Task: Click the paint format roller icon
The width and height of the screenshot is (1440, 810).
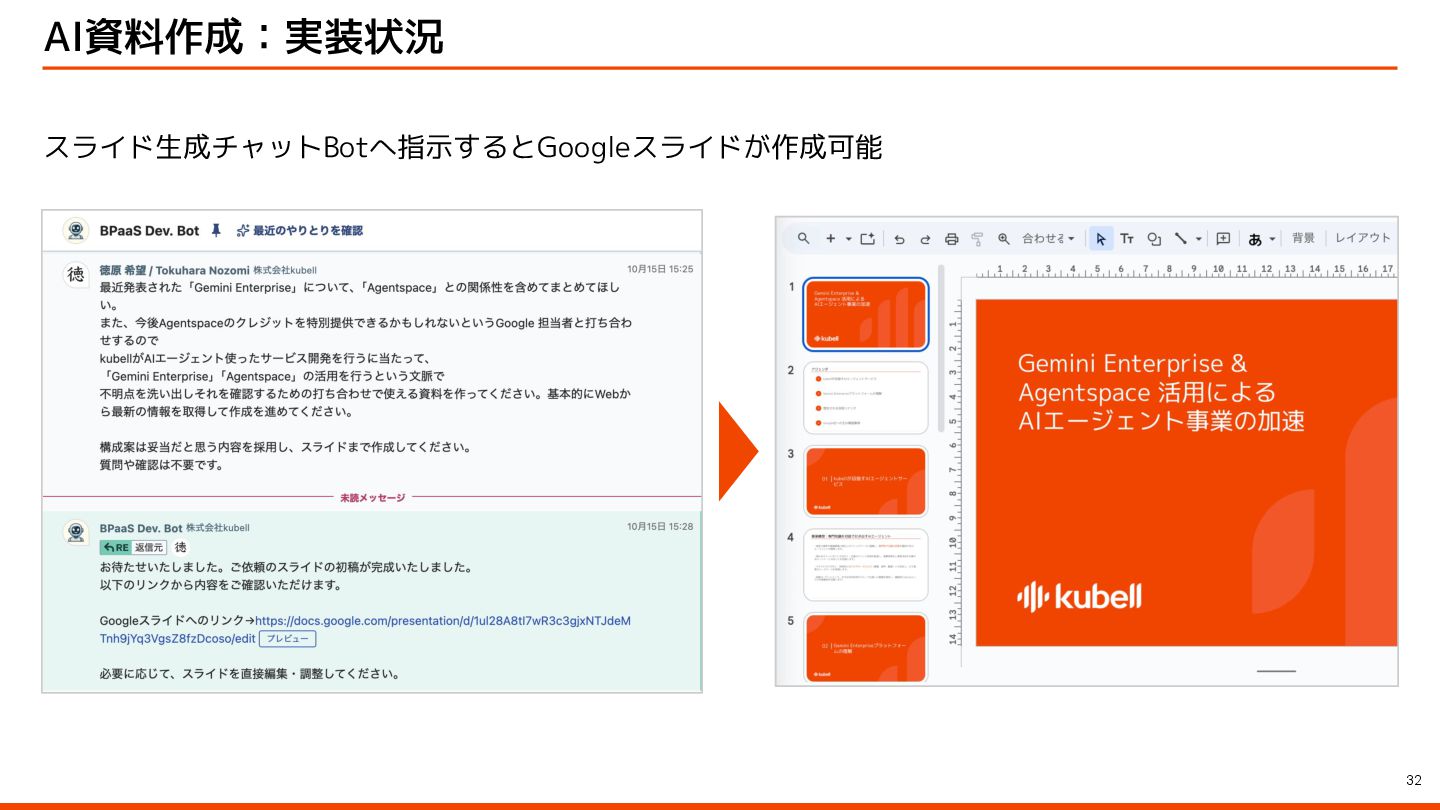Action: point(977,239)
